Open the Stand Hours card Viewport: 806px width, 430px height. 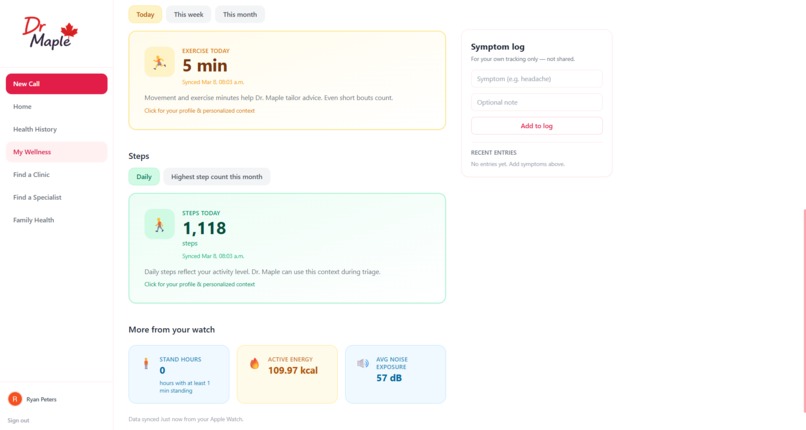pos(179,375)
